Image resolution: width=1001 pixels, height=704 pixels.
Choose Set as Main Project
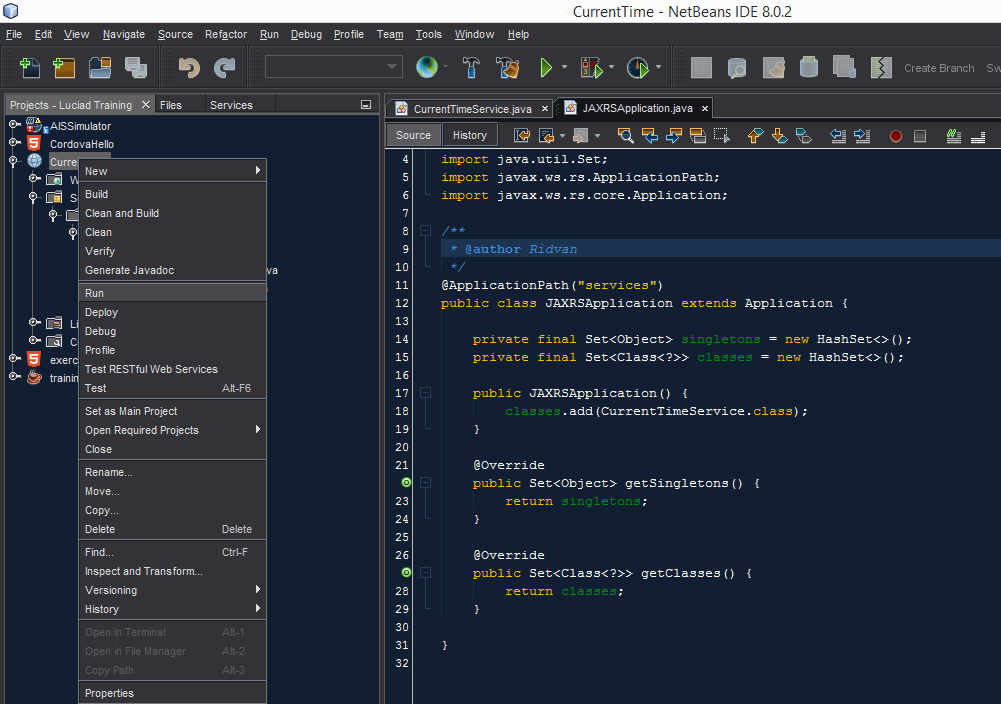[172, 411]
